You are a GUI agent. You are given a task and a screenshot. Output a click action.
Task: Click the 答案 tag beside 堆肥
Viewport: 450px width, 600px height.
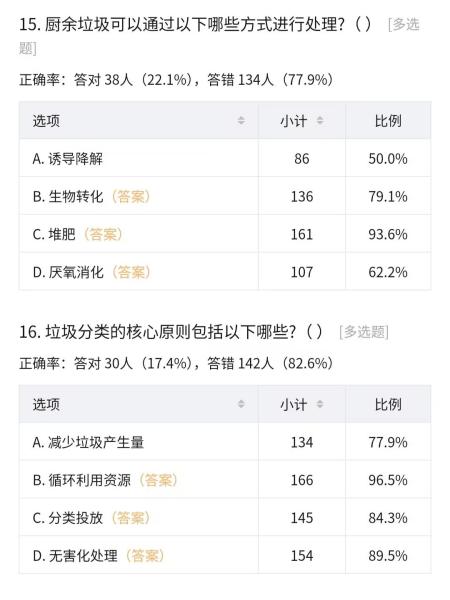[x=103, y=234]
